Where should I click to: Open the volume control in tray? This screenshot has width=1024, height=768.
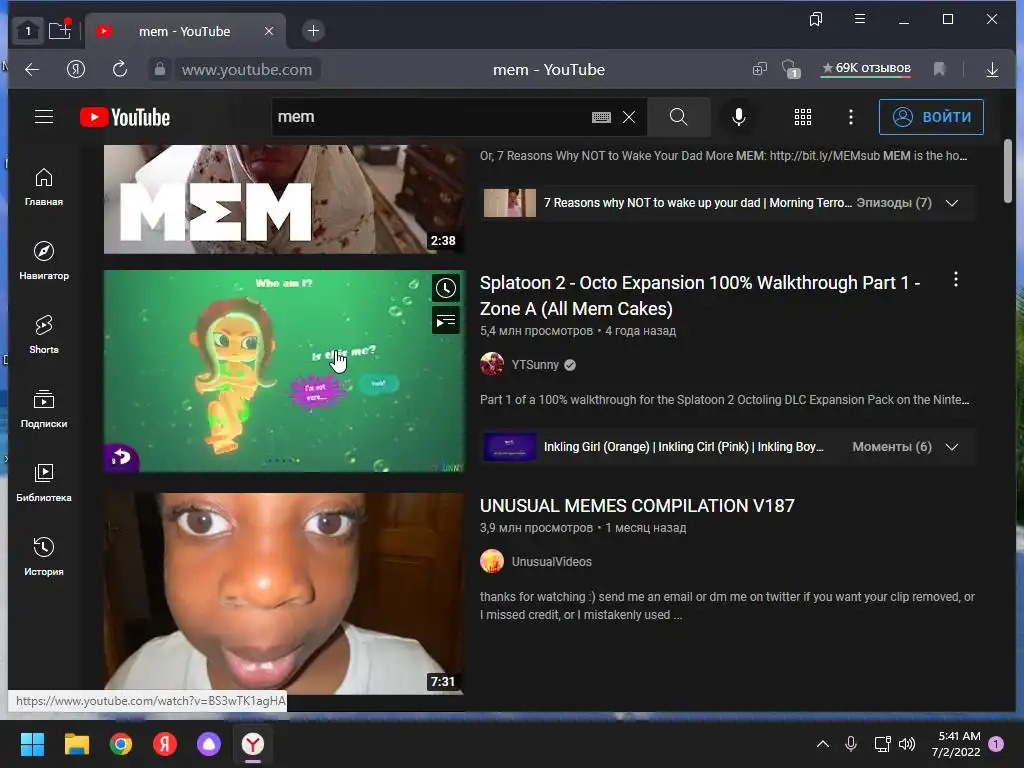point(906,744)
